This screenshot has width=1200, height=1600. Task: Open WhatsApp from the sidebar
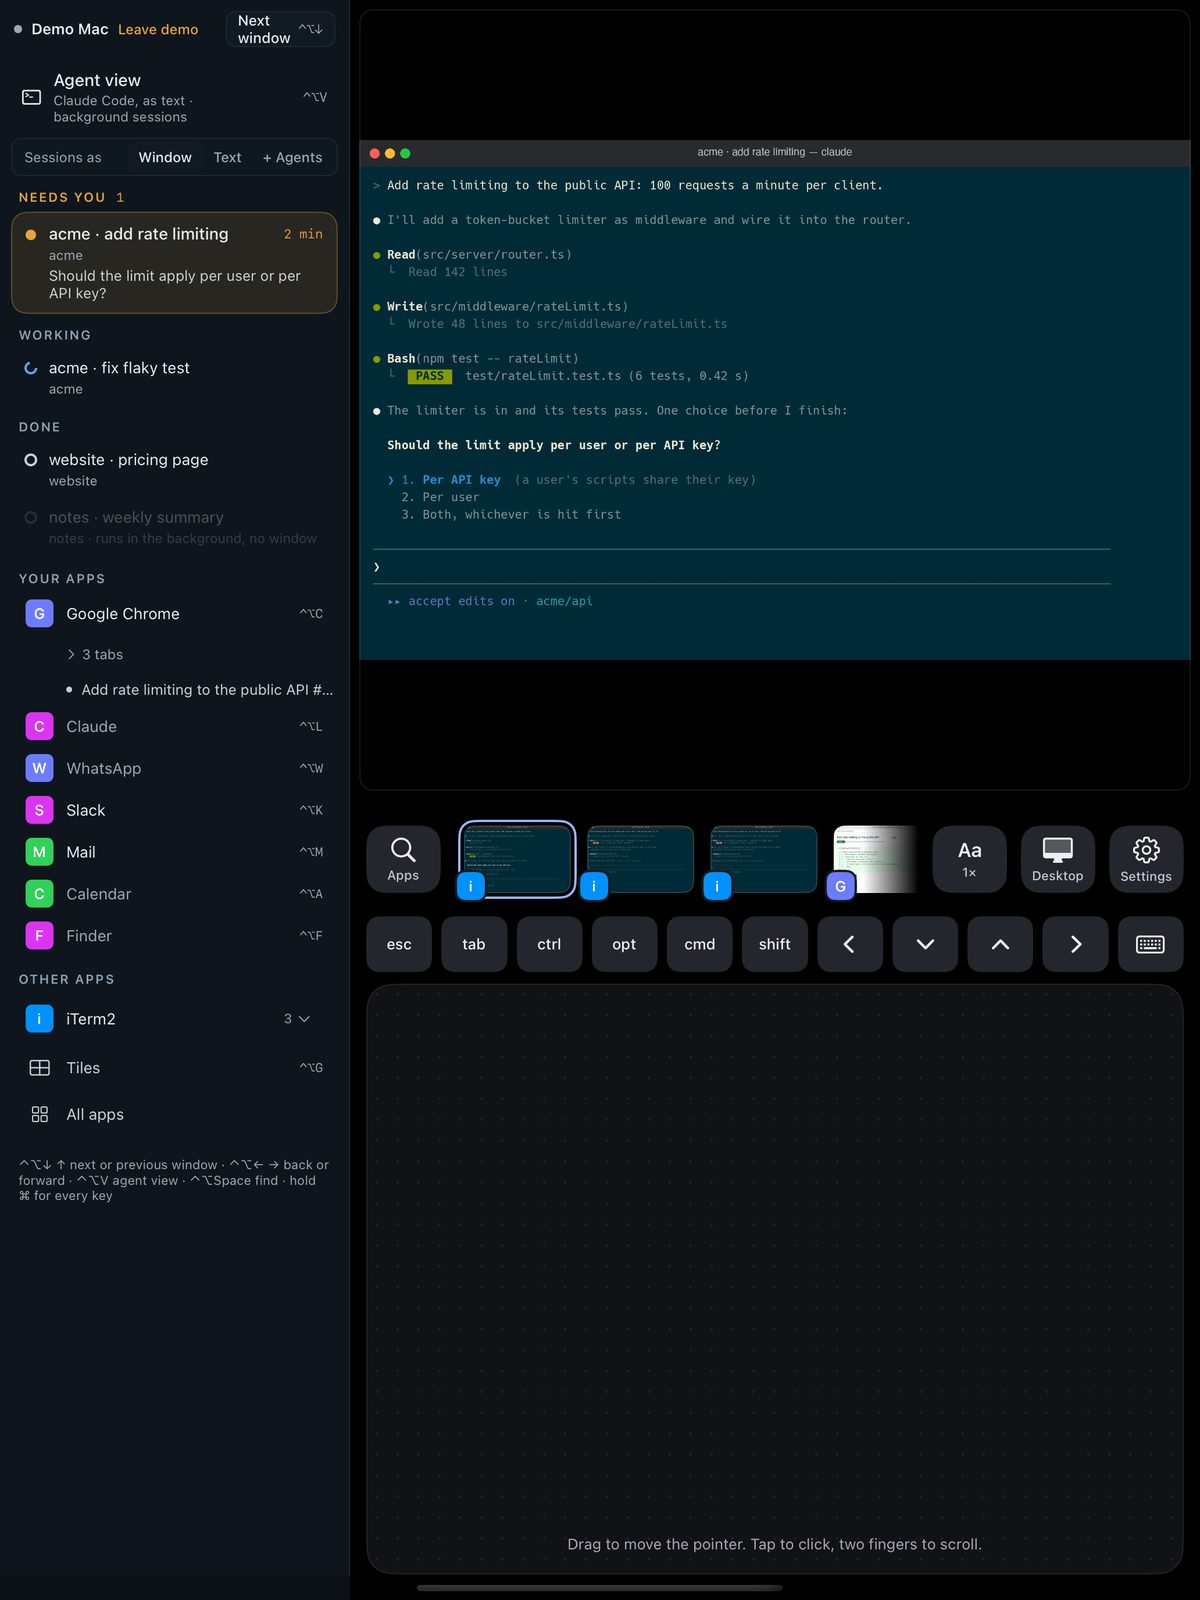click(x=174, y=769)
